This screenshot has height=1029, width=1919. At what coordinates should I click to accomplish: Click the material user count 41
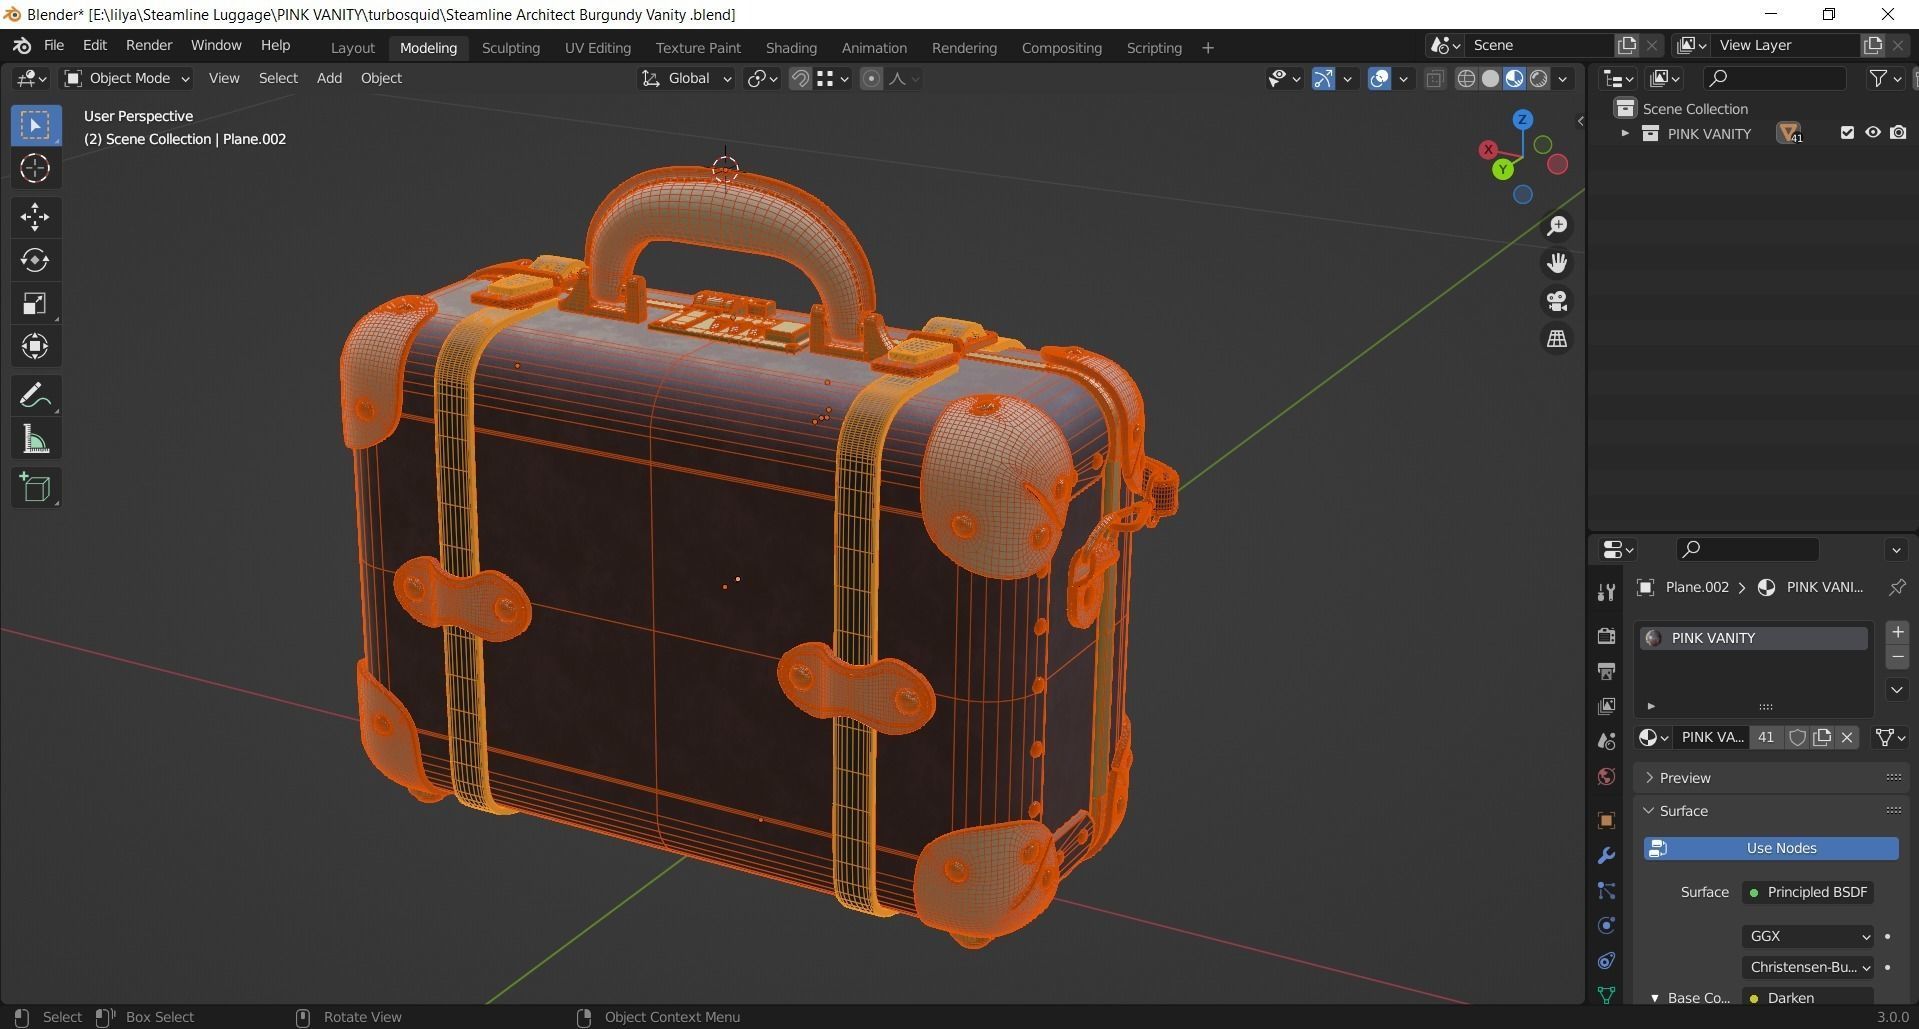[x=1766, y=738]
